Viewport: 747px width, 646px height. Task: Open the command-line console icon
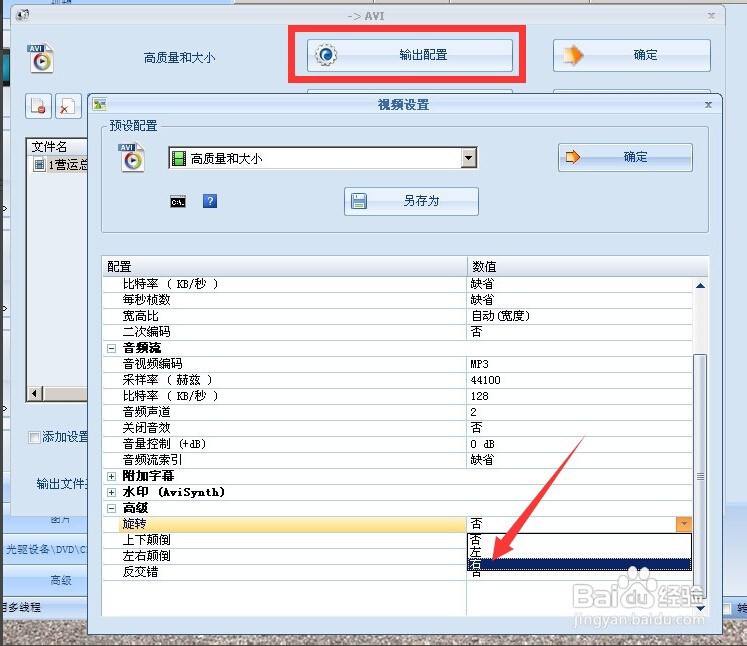(178, 202)
